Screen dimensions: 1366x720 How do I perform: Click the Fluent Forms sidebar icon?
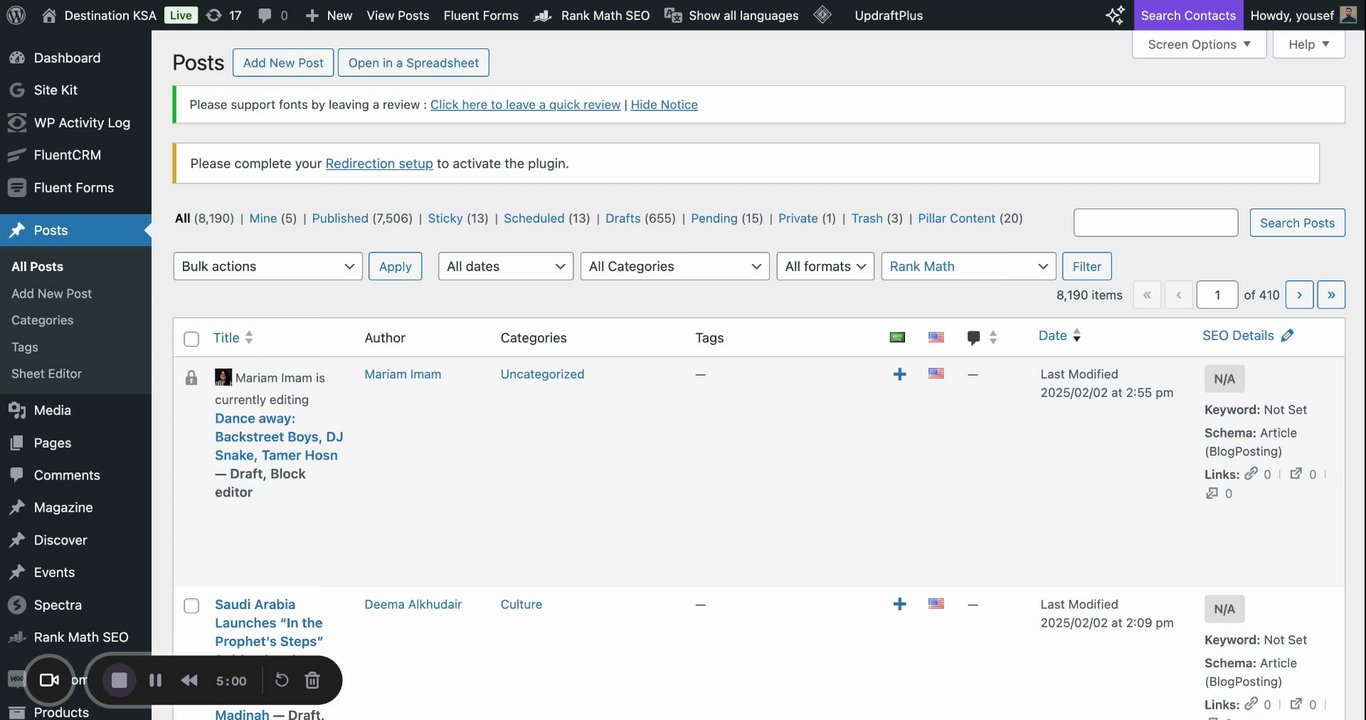tap(17, 187)
